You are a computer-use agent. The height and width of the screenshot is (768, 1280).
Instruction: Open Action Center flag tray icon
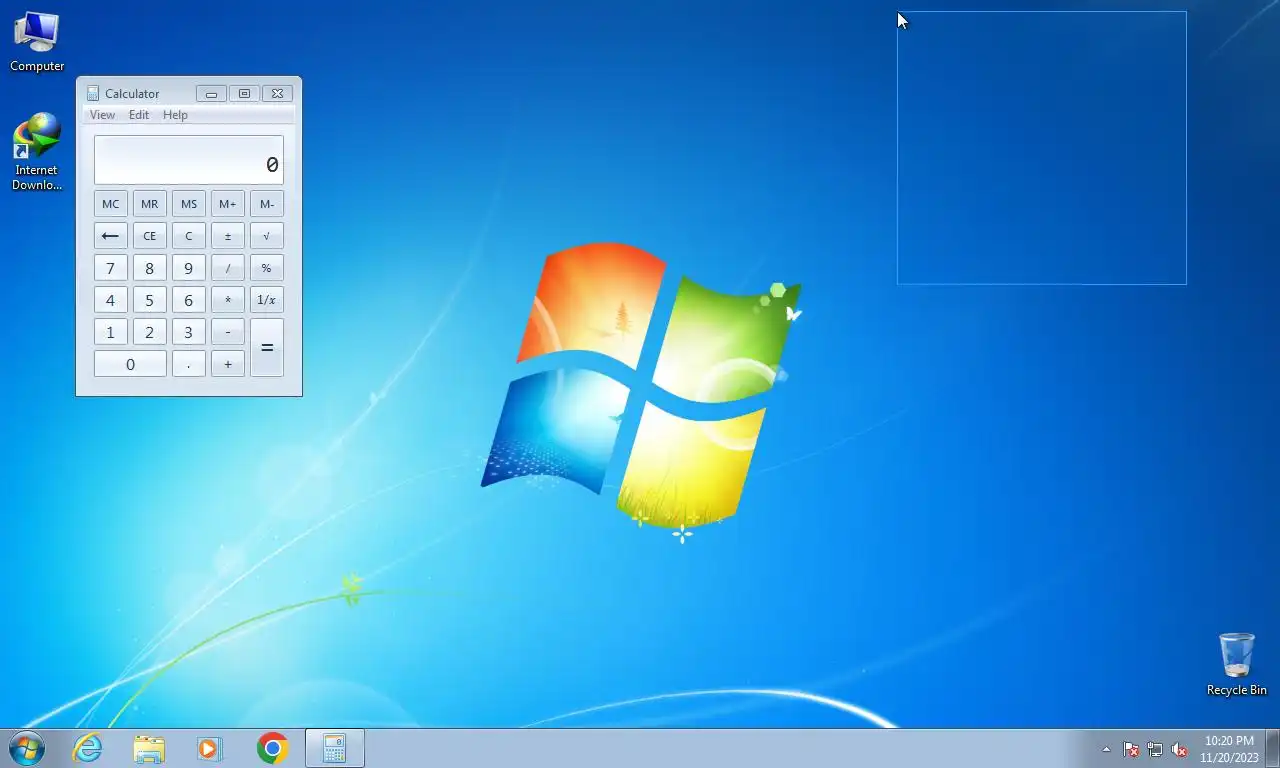[1131, 749]
